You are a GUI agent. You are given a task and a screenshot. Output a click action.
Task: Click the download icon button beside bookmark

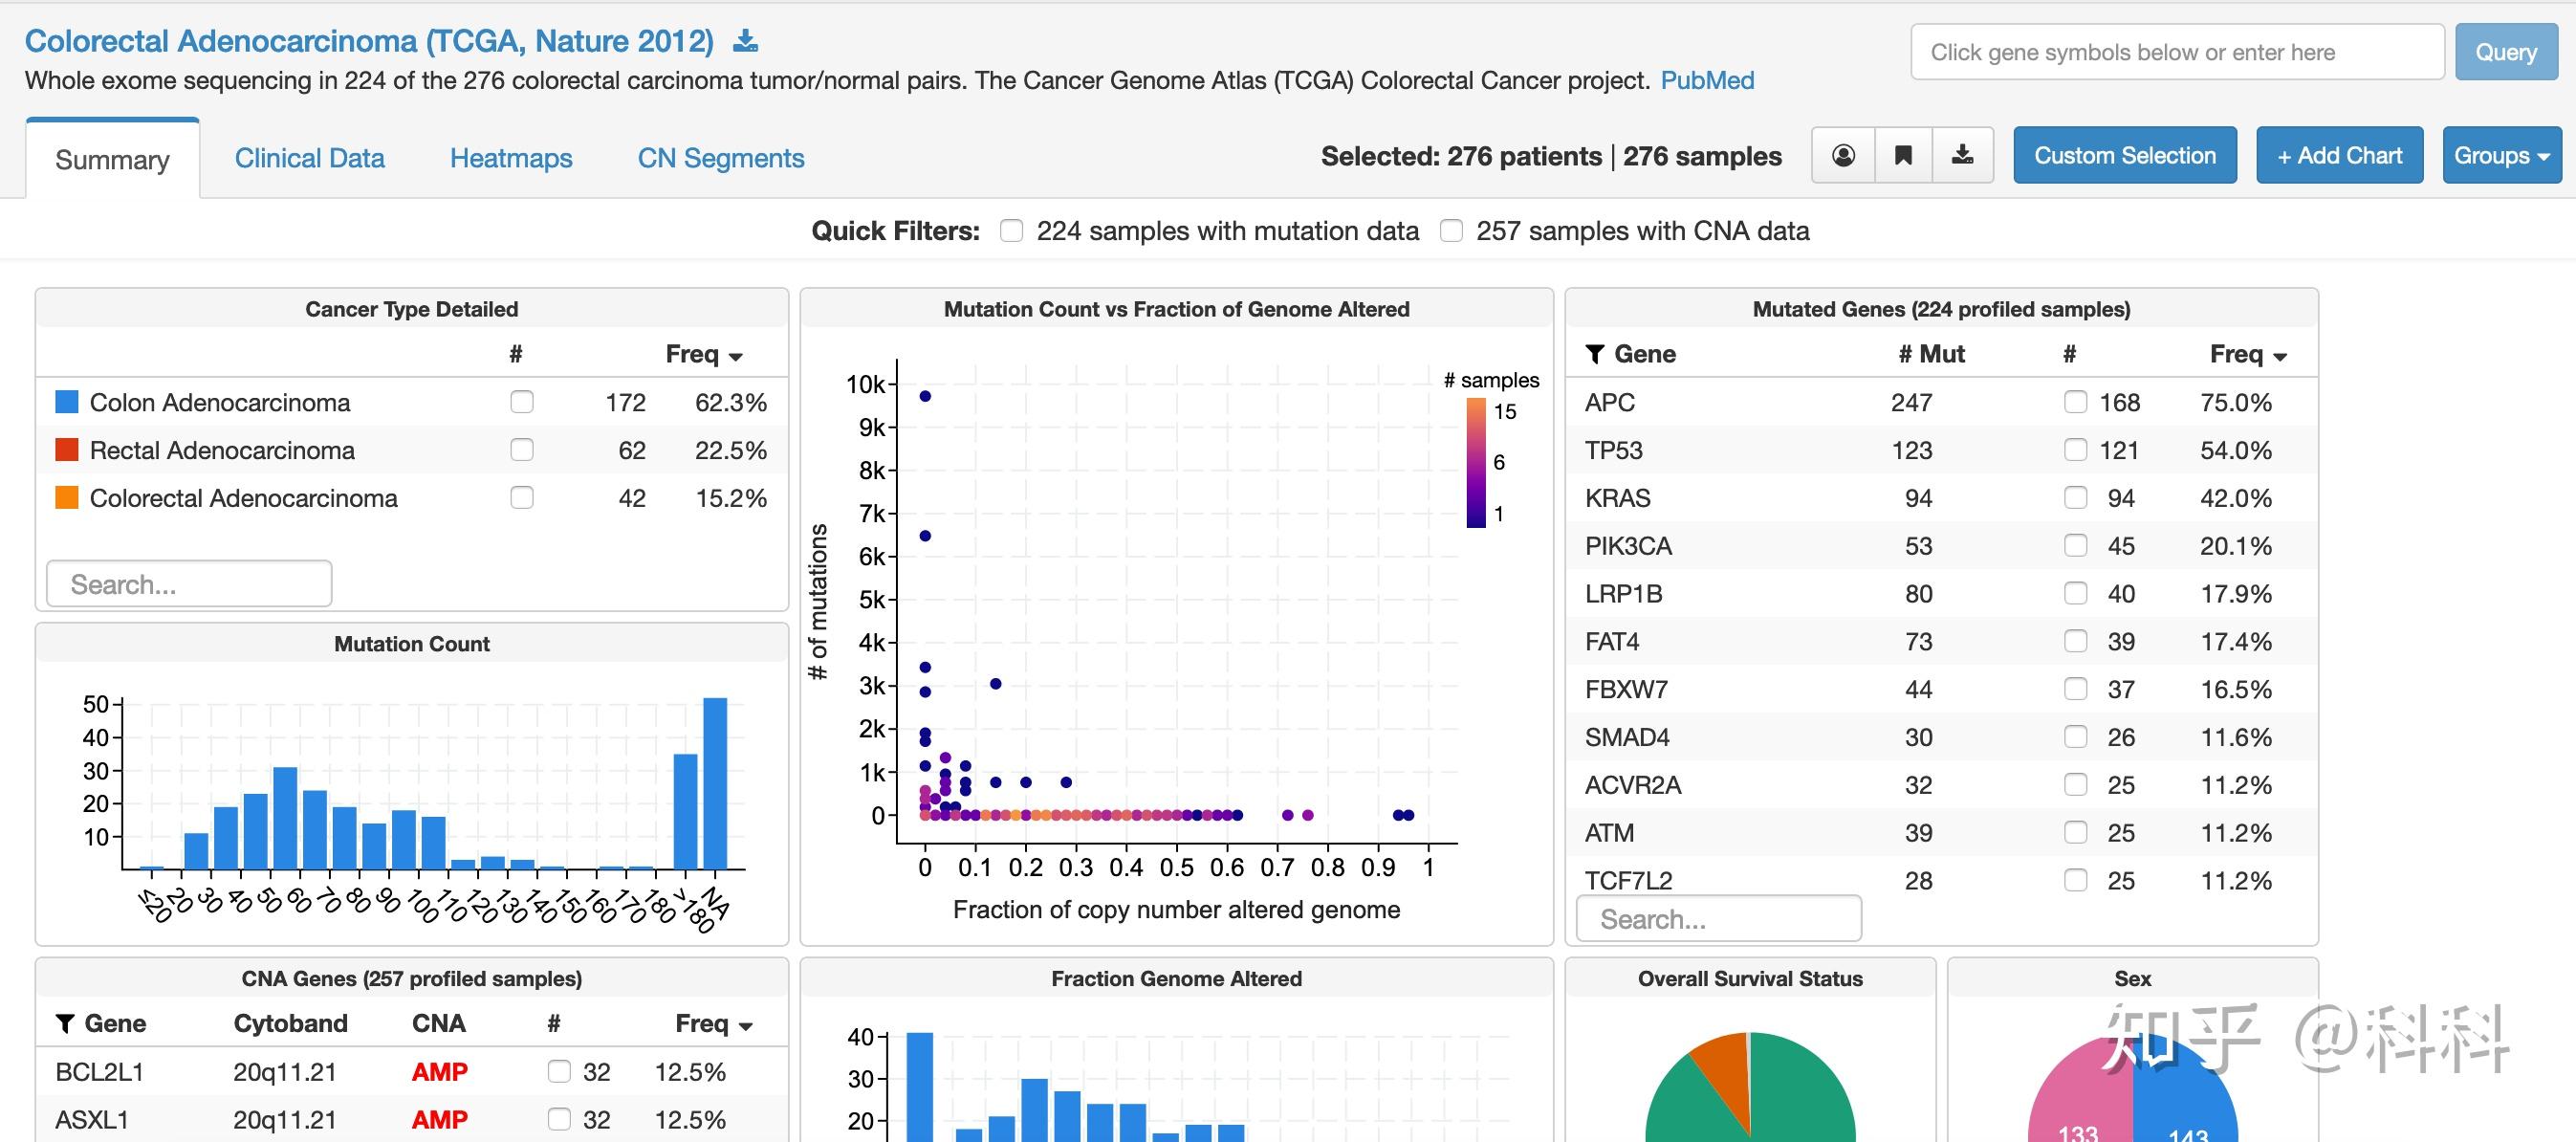(x=1963, y=155)
